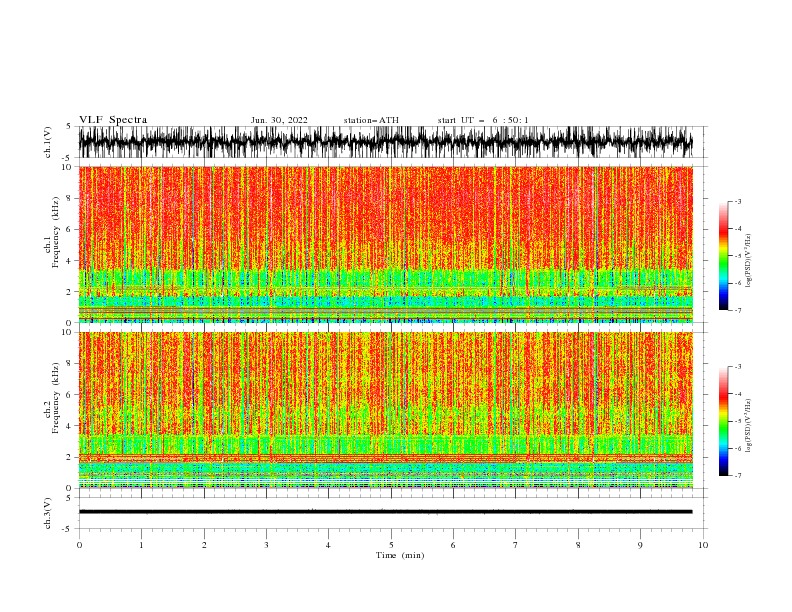792x612 pixels.
Task: Click the "6" kHz tick on ch.2 frequency axis
Action: click(69, 395)
